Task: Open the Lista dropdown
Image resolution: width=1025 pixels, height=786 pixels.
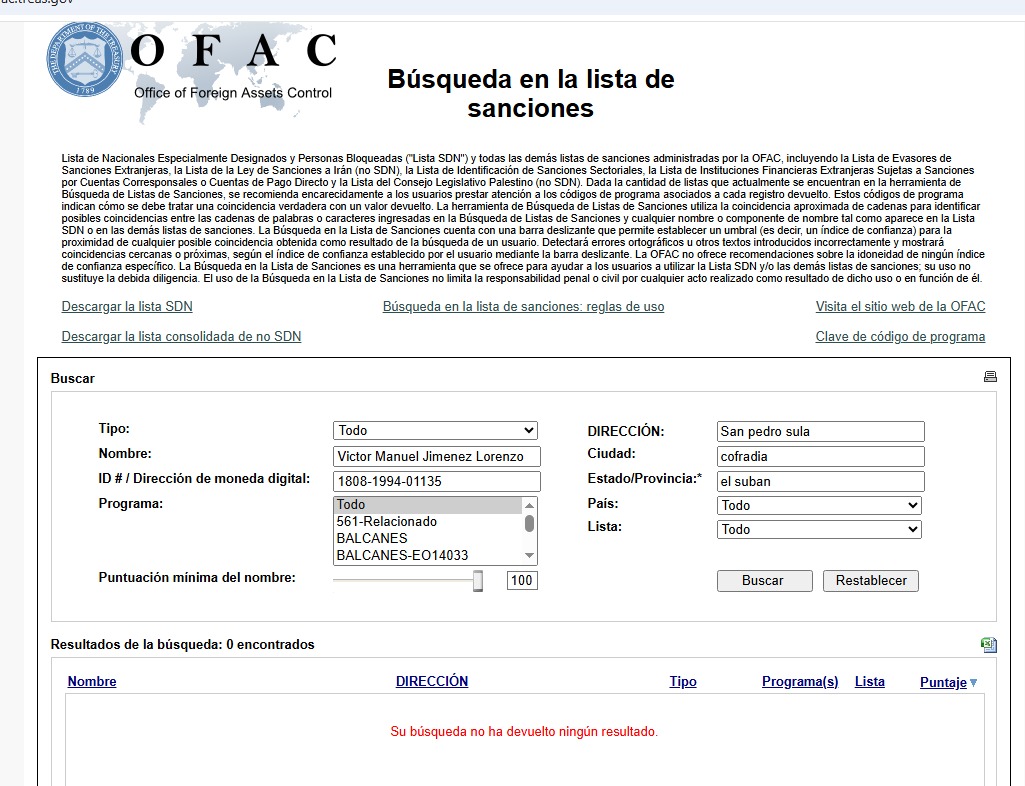Action: pyautogui.click(x=819, y=529)
